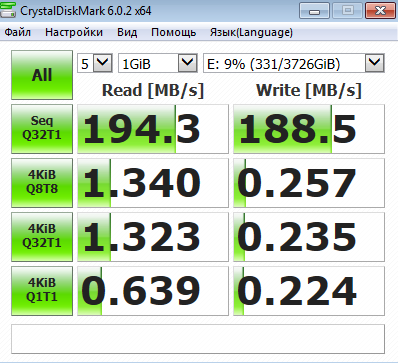Run all benchmarks with the All button

coord(42,75)
